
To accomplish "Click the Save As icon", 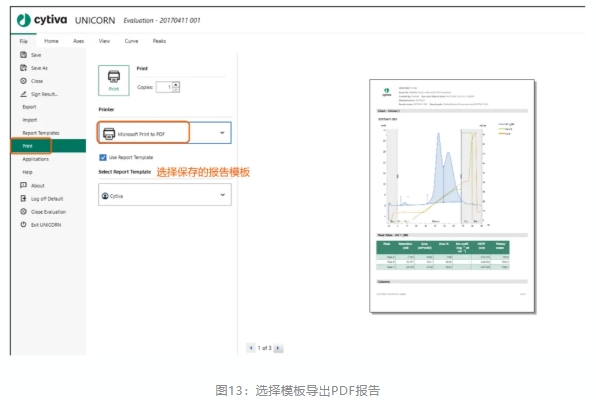I will [x=23, y=68].
